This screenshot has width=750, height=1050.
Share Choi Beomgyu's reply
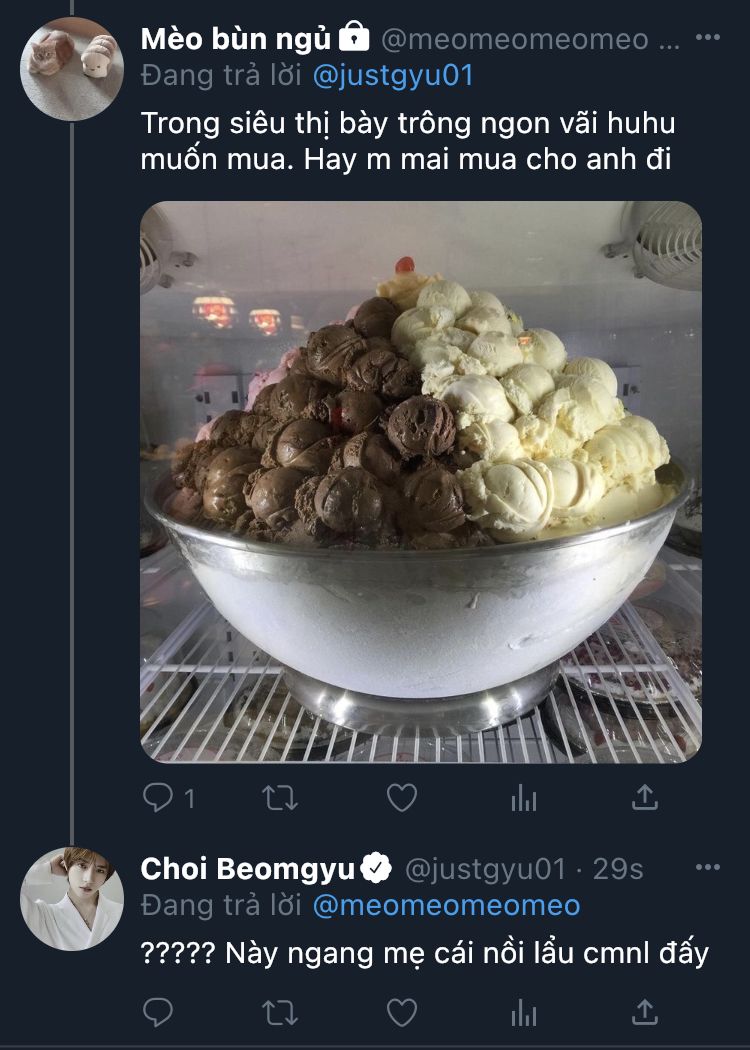(x=644, y=1011)
